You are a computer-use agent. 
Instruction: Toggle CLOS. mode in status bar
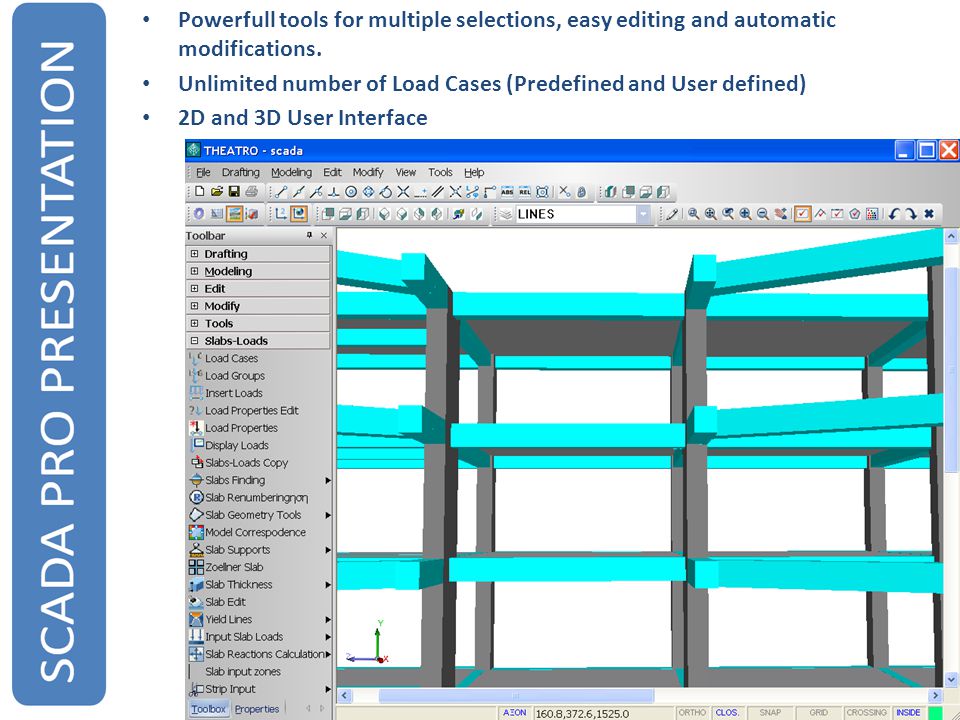point(727,713)
